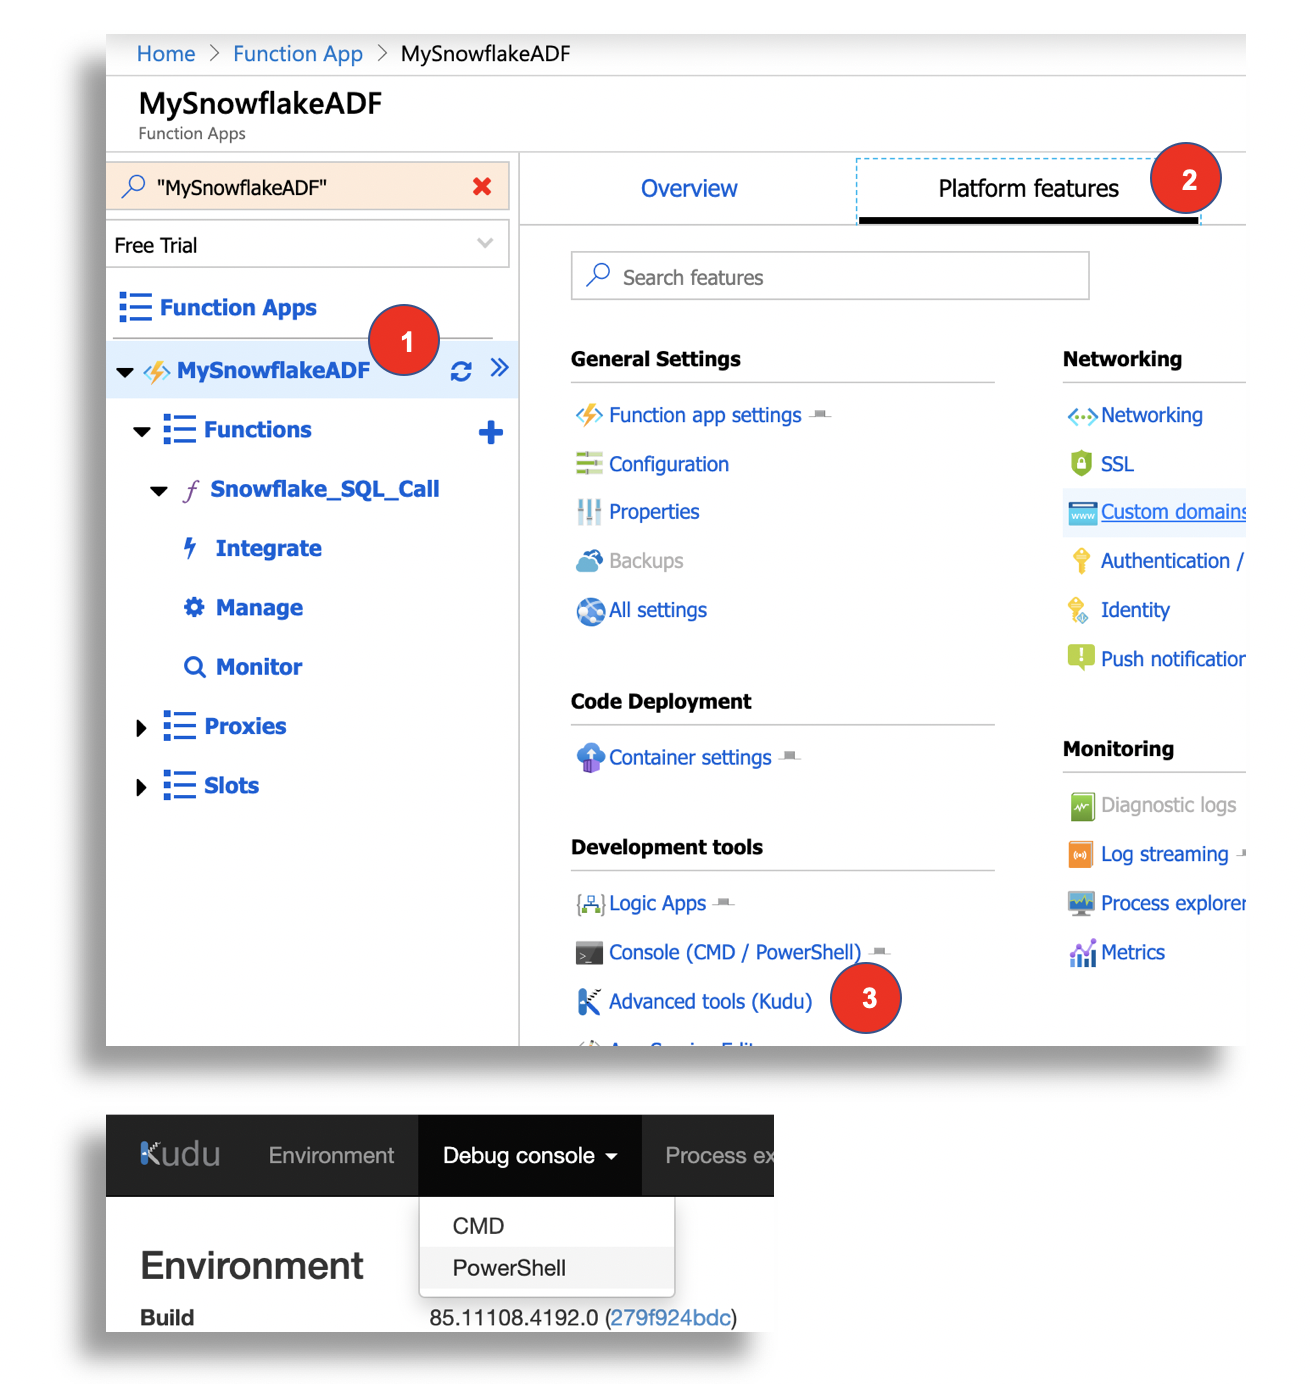Select the Slots tree item
The width and height of the screenshot is (1310, 1384).
(231, 785)
